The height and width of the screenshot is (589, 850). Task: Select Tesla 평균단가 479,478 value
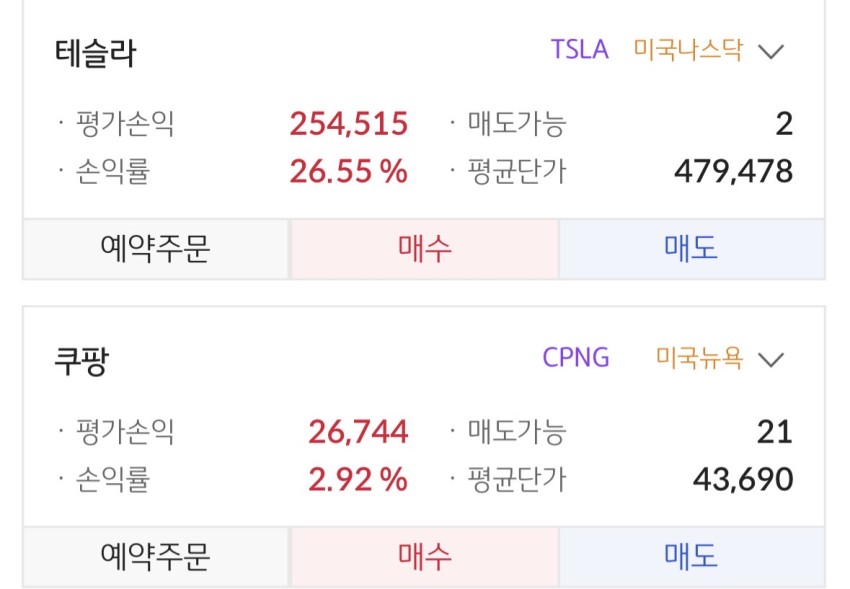point(733,171)
